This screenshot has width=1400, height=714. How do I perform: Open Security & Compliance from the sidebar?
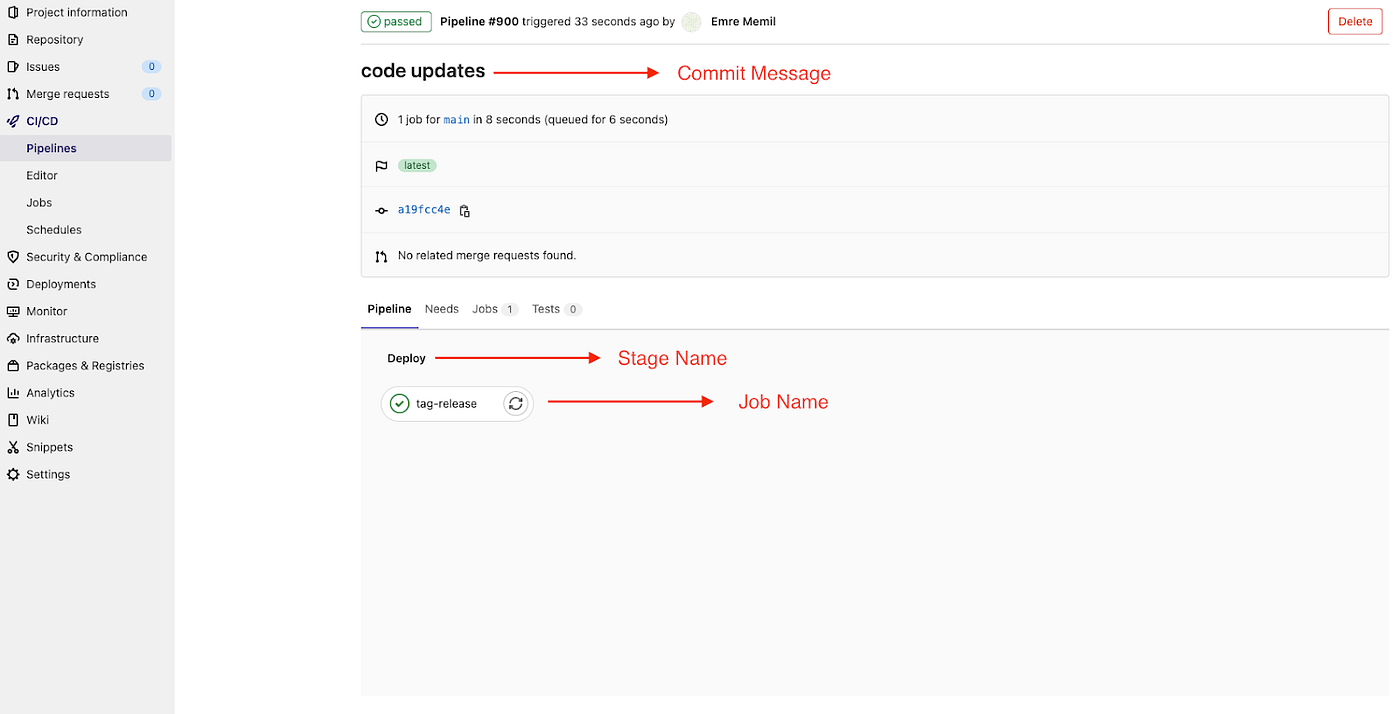(84, 256)
